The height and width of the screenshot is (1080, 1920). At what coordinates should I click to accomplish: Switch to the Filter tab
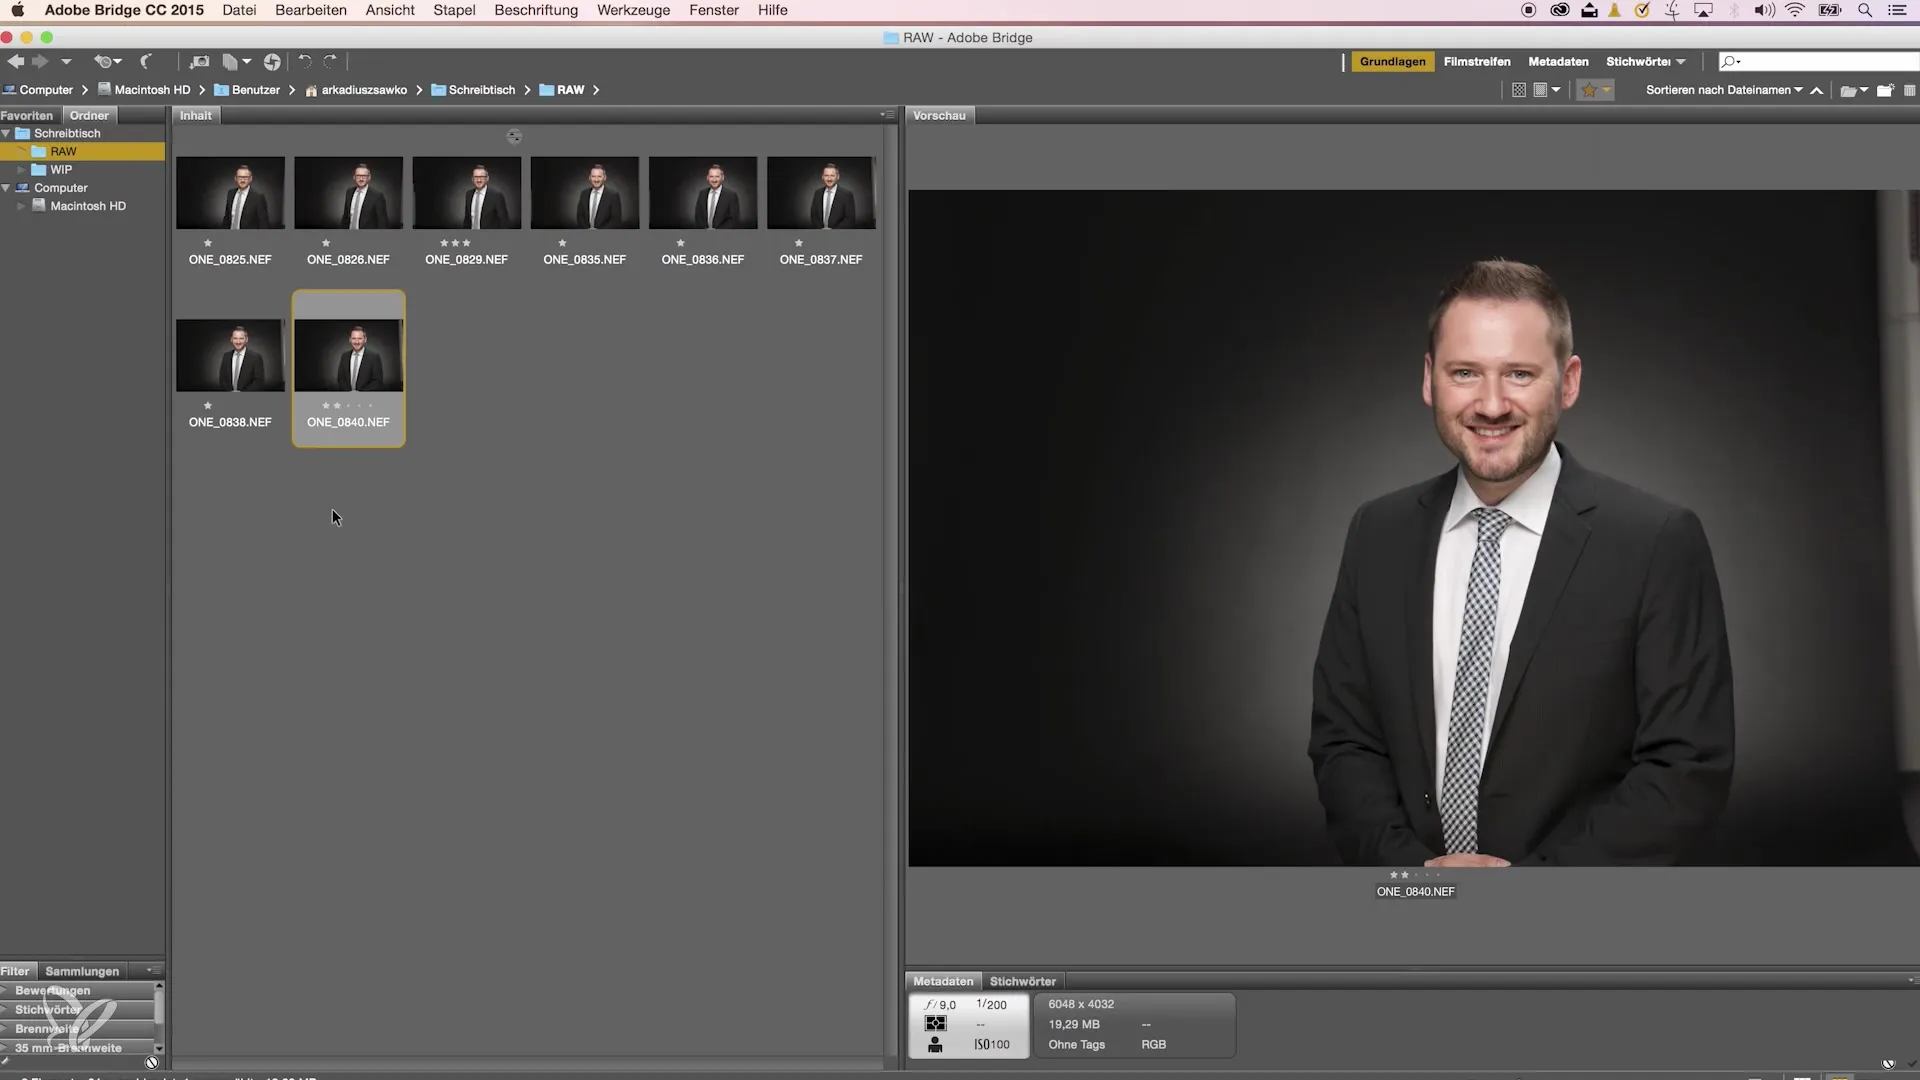click(x=15, y=971)
